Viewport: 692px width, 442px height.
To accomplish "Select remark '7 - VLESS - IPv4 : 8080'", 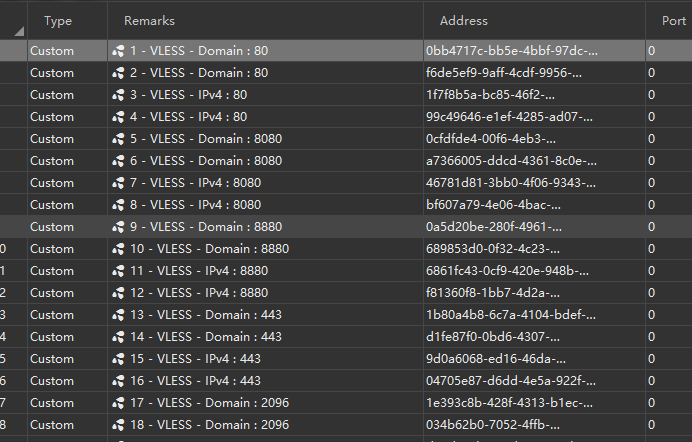I will pos(196,183).
